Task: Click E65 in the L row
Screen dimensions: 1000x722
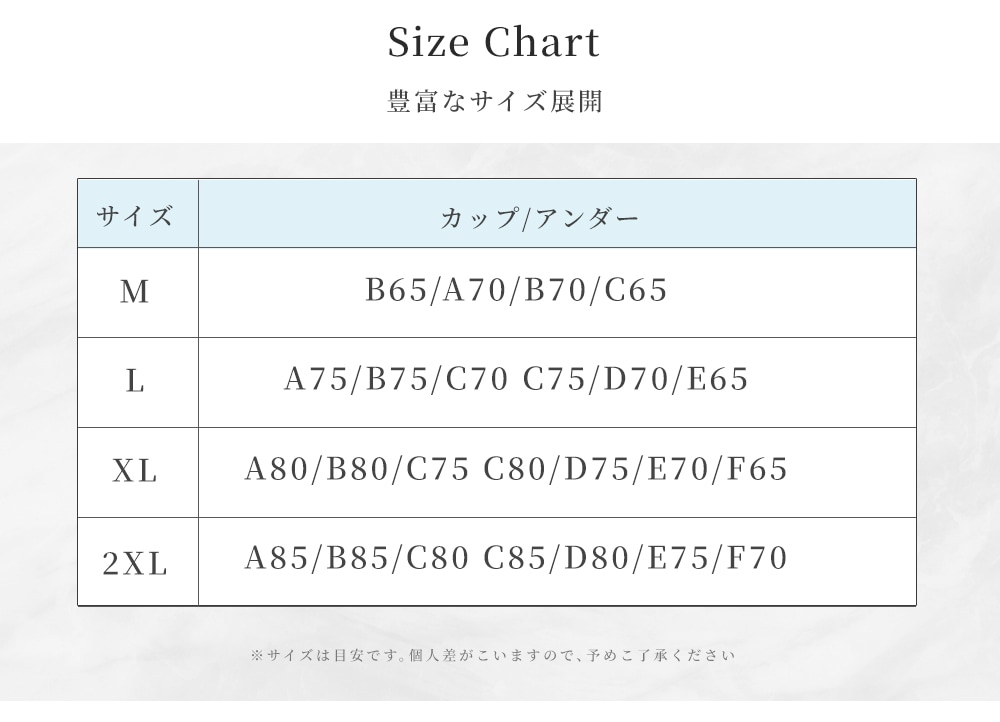Action: [717, 380]
